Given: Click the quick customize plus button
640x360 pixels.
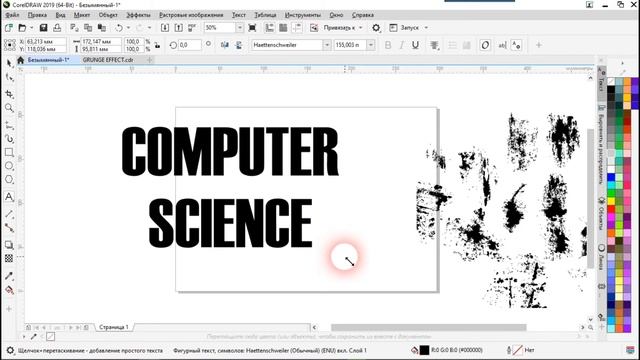Looking at the screenshot, I should 539,45.
